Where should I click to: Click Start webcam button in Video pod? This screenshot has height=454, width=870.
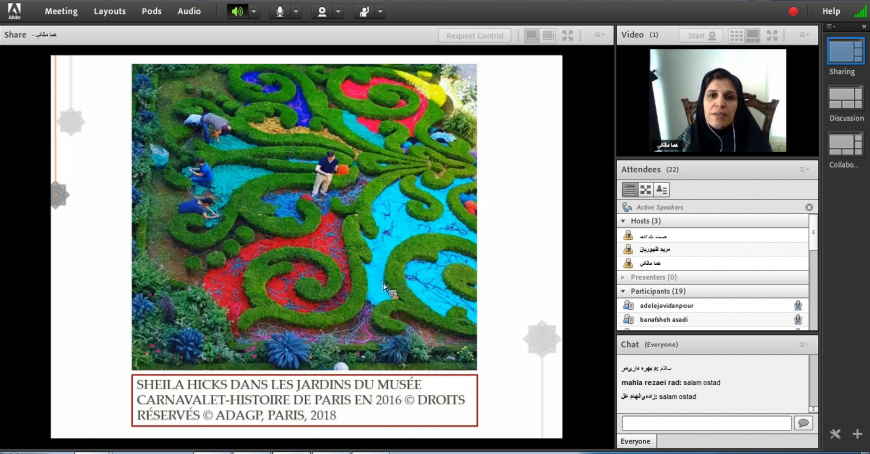[699, 35]
